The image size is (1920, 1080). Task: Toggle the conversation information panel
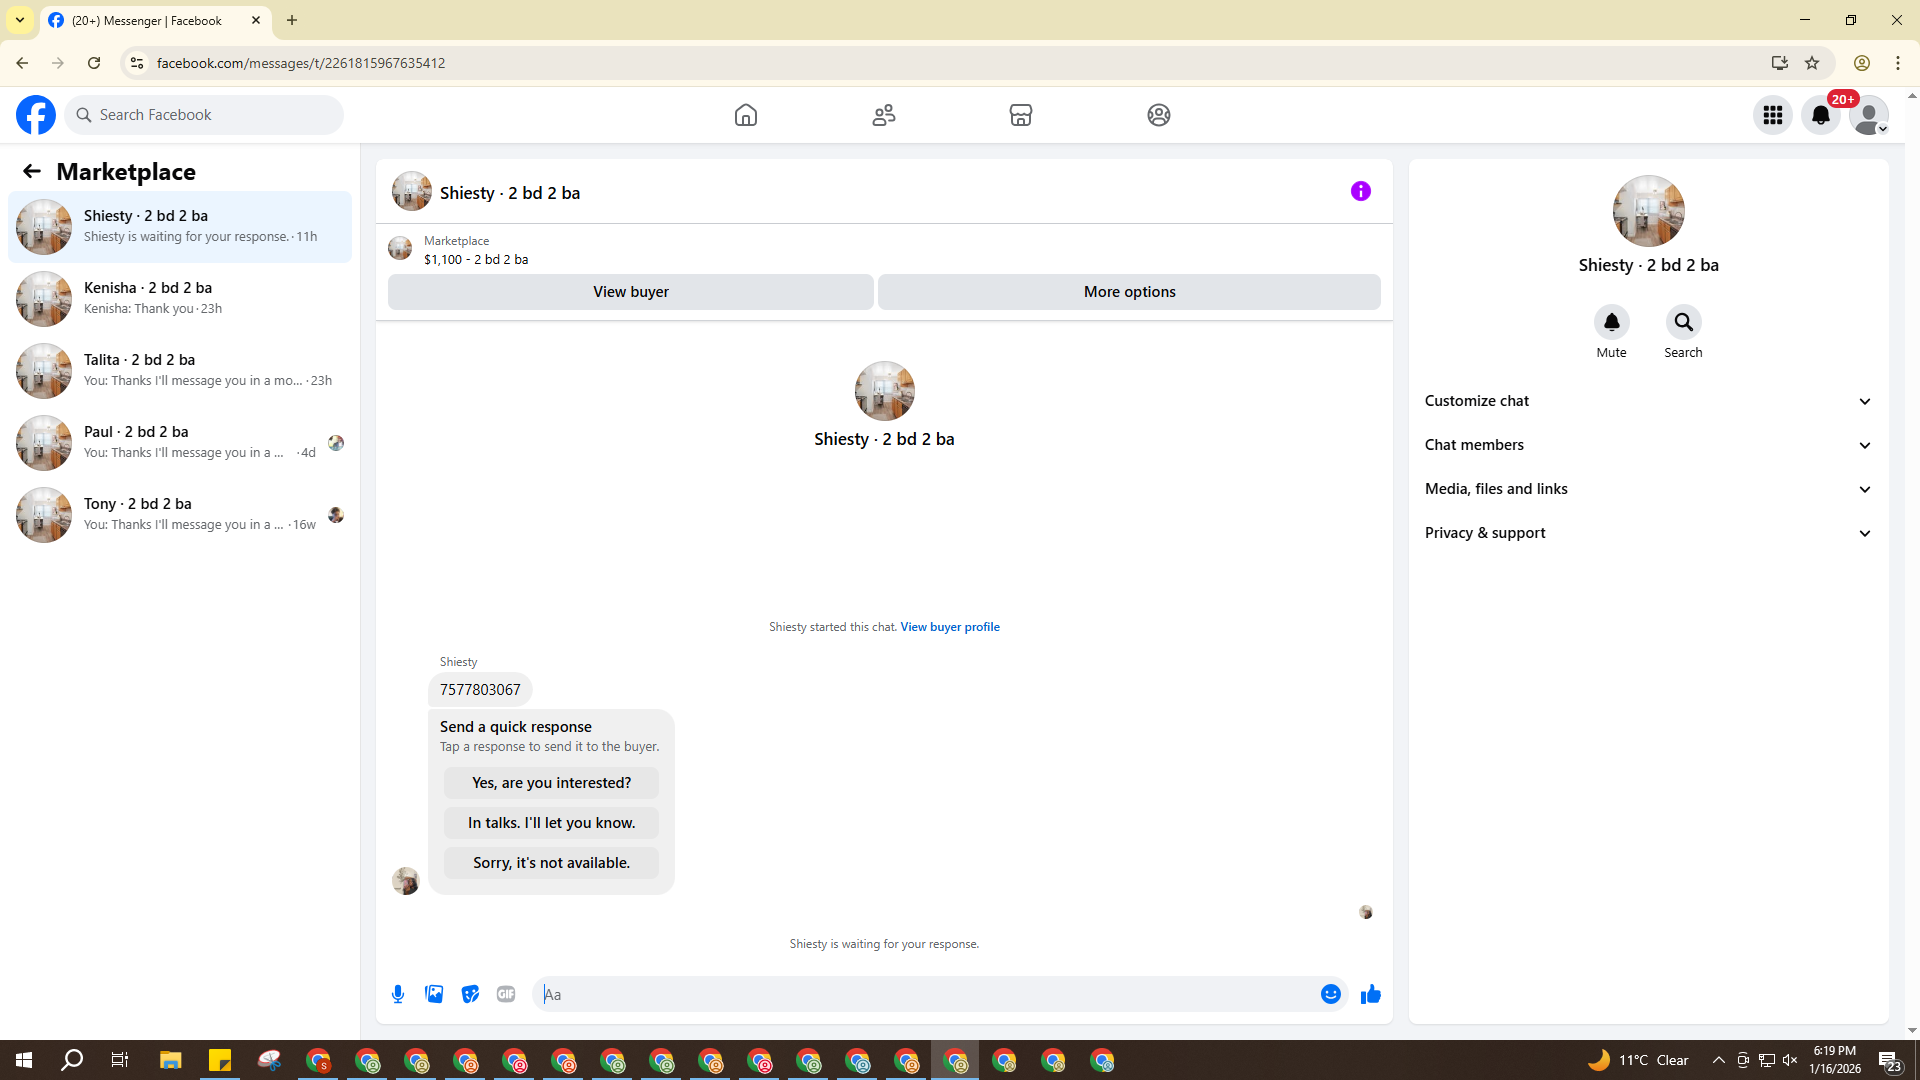point(1360,191)
